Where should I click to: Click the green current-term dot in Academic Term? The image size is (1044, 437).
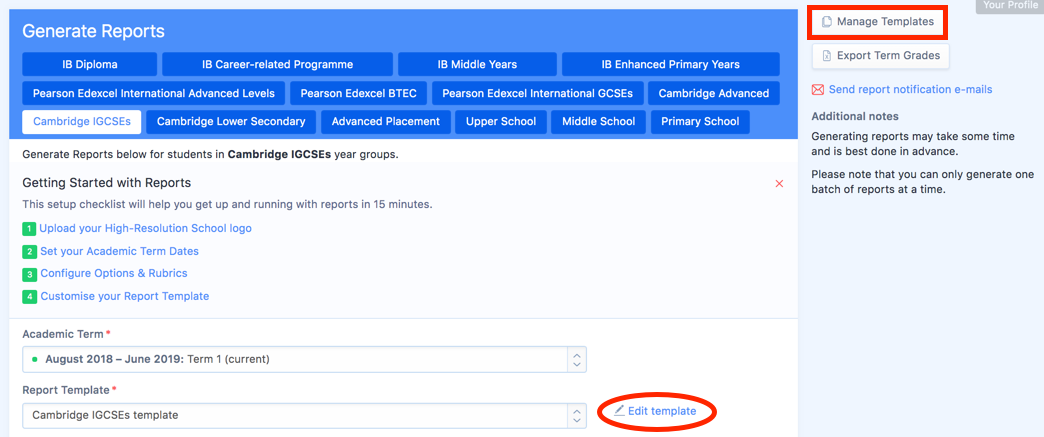[x=35, y=359]
